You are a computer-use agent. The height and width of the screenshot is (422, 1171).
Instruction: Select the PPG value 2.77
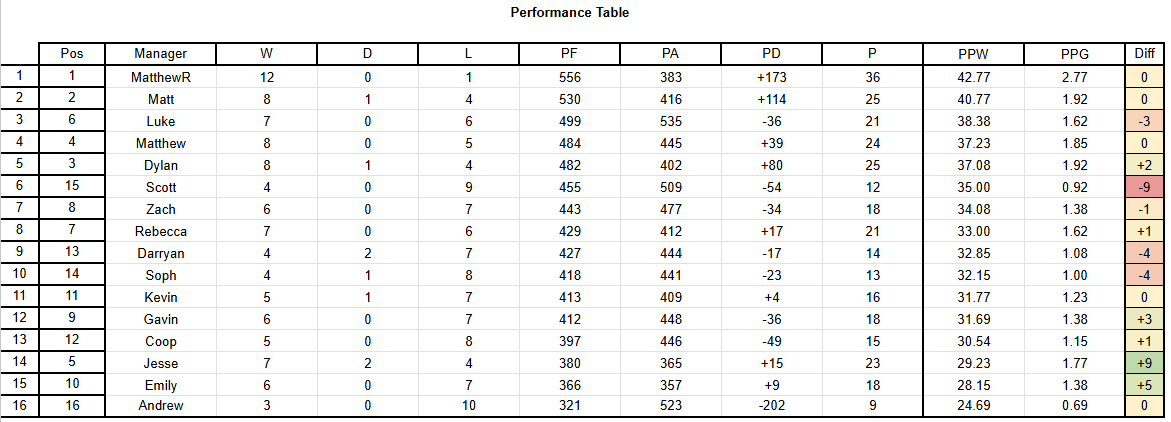pos(1074,77)
